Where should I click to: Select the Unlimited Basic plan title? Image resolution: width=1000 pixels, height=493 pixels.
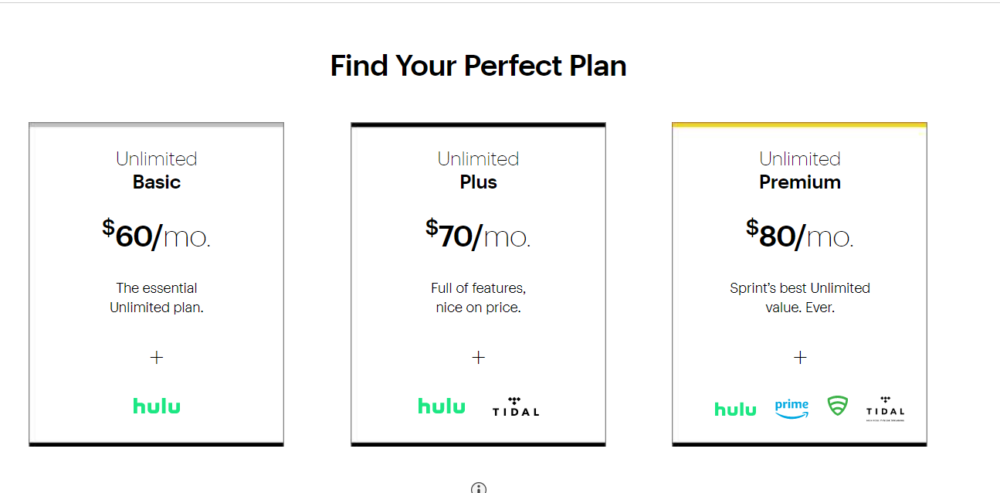point(156,170)
